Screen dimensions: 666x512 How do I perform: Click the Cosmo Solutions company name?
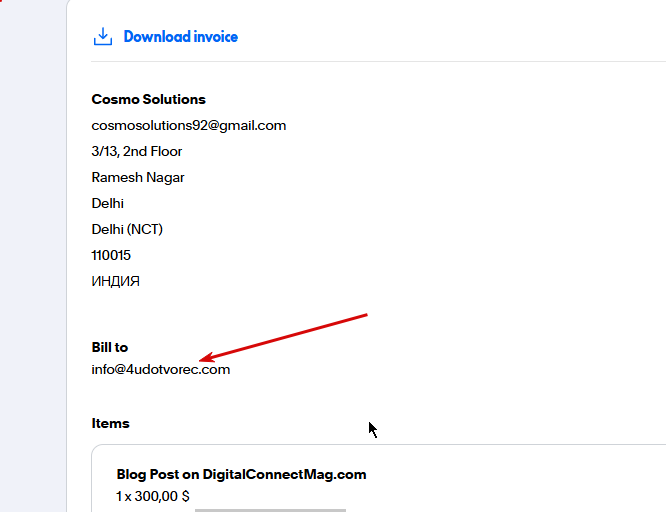tap(148, 99)
